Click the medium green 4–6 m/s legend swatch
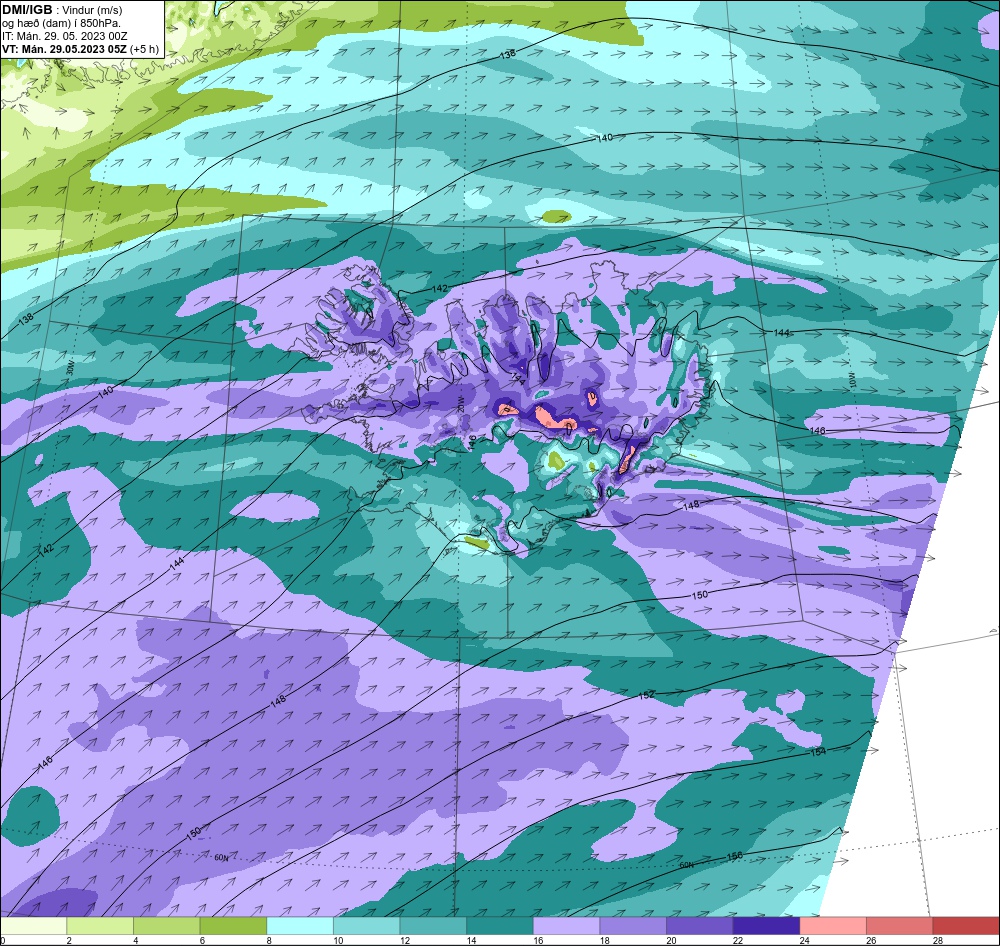1000x946 pixels. (x=166, y=926)
